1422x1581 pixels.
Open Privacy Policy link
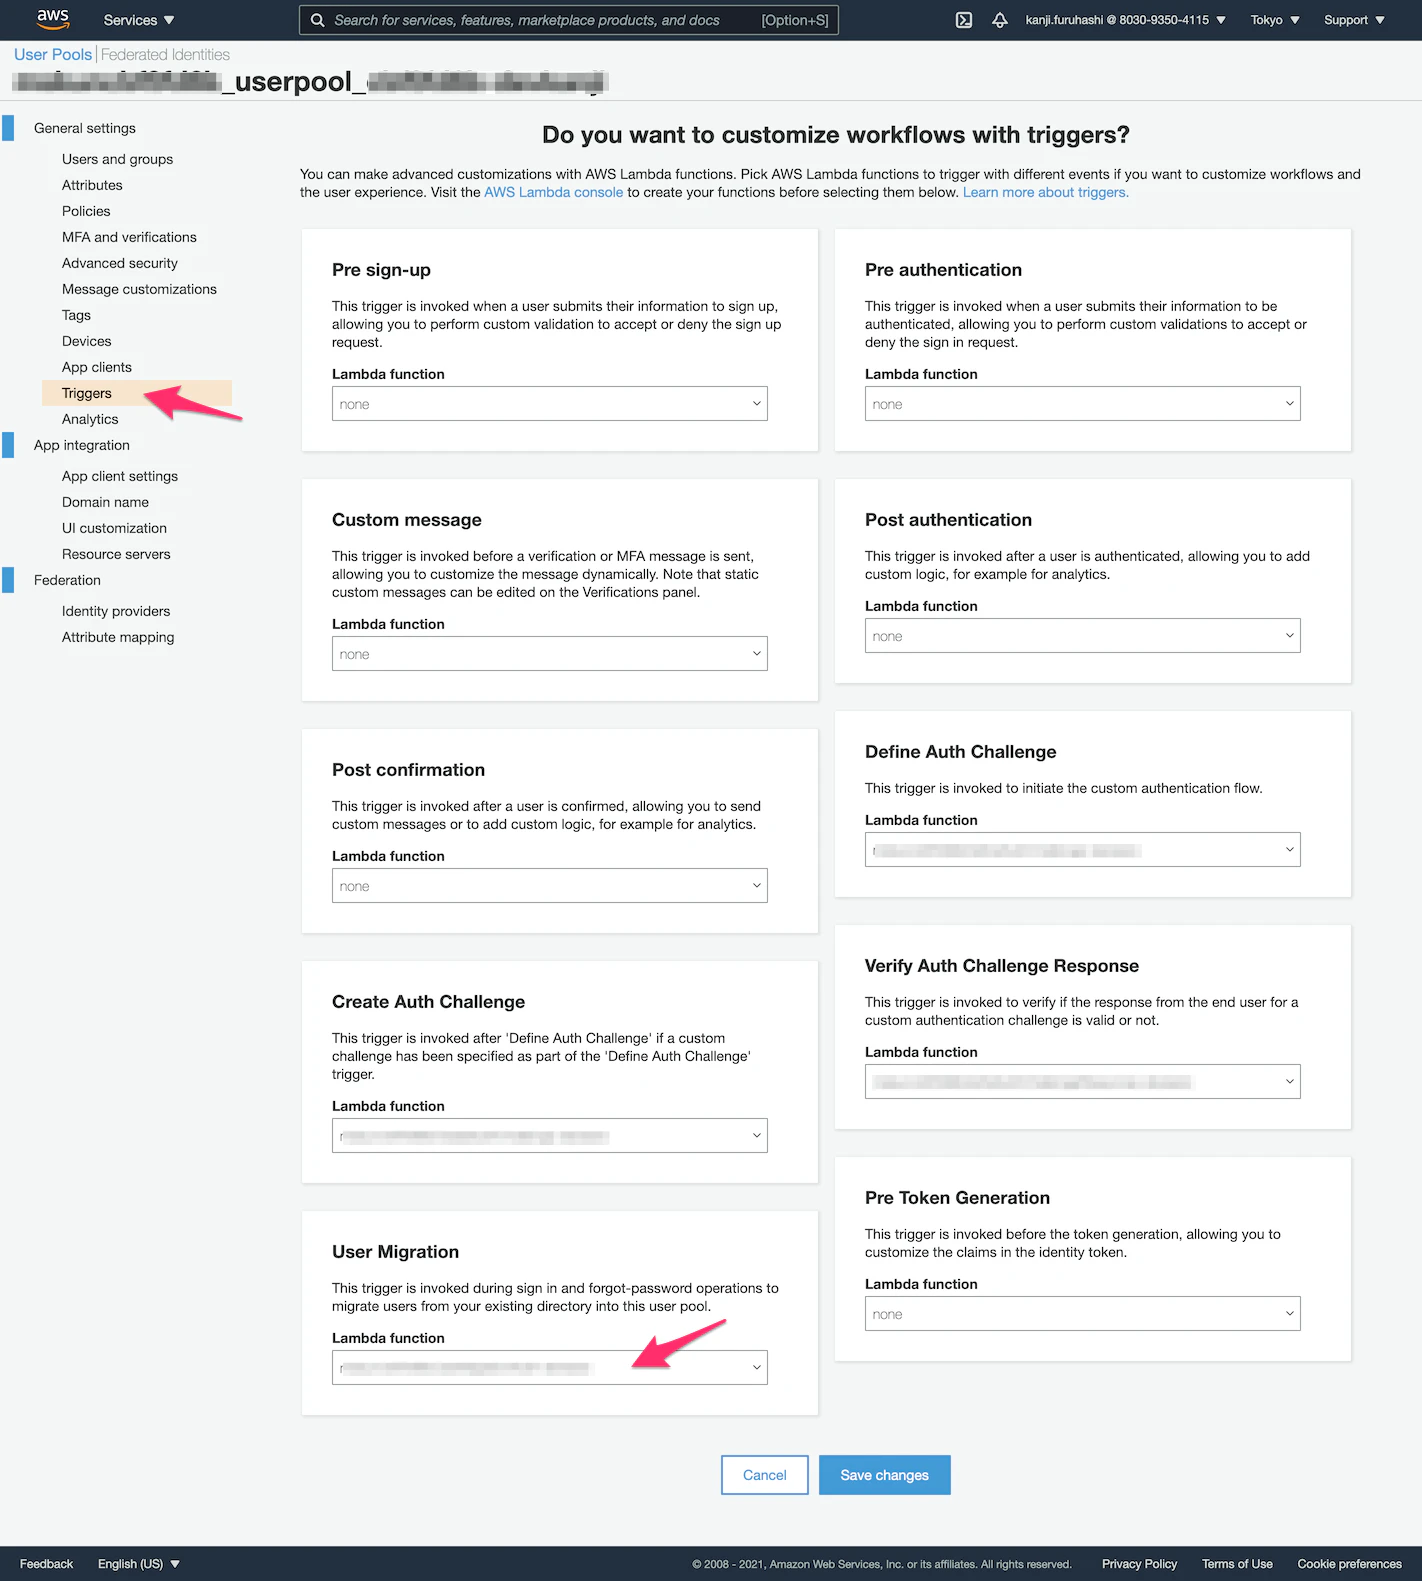click(x=1139, y=1564)
